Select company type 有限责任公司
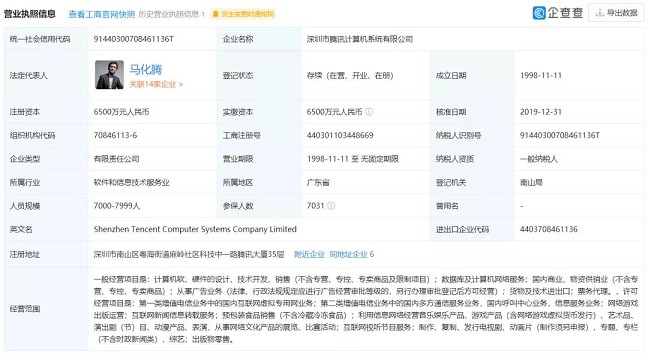Screen dimensions: 648x360 (x=117, y=159)
